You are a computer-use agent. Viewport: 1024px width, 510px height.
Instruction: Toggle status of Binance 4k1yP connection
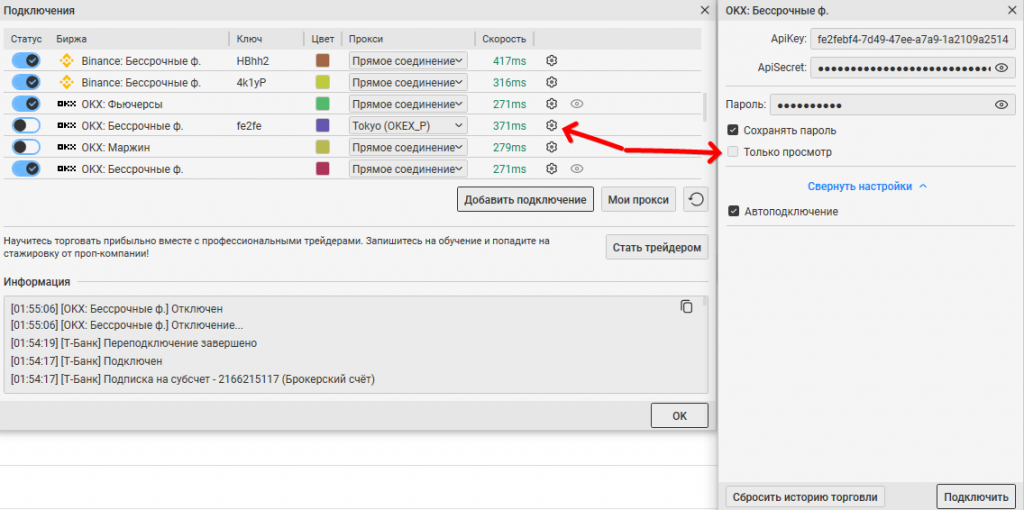point(25,82)
